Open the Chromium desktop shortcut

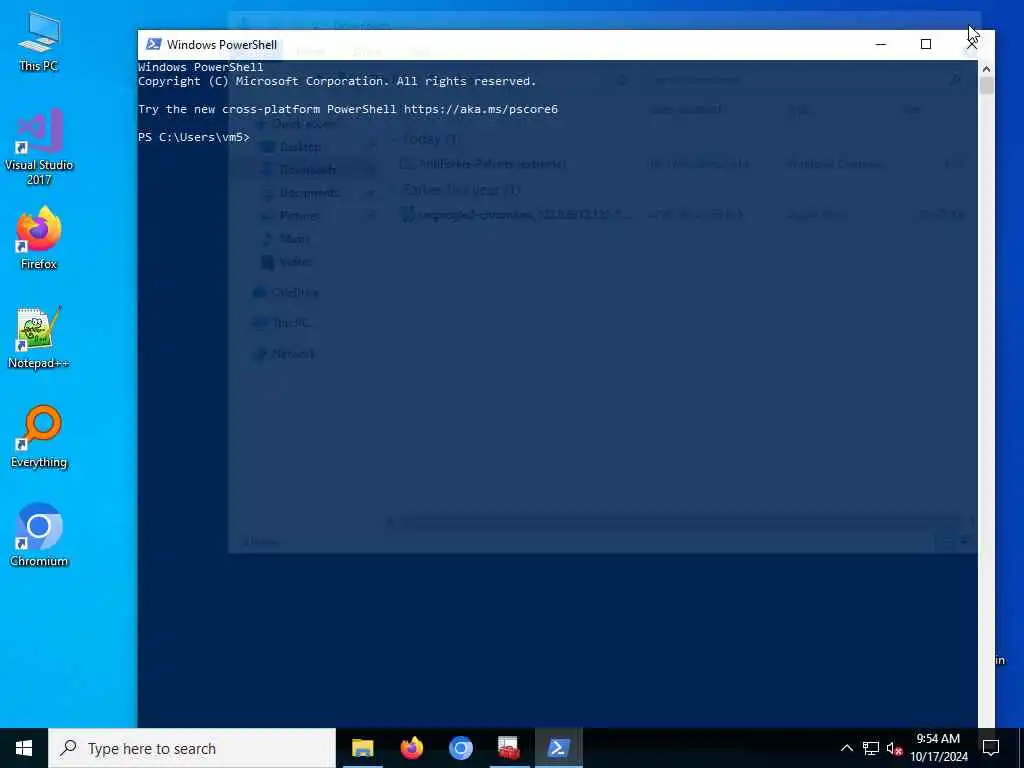pyautogui.click(x=39, y=536)
